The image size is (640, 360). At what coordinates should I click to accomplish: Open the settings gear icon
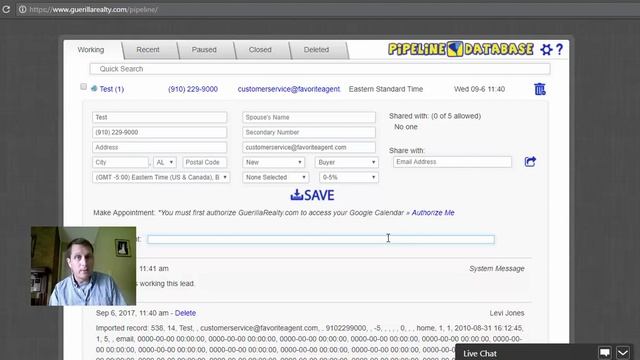(546, 50)
